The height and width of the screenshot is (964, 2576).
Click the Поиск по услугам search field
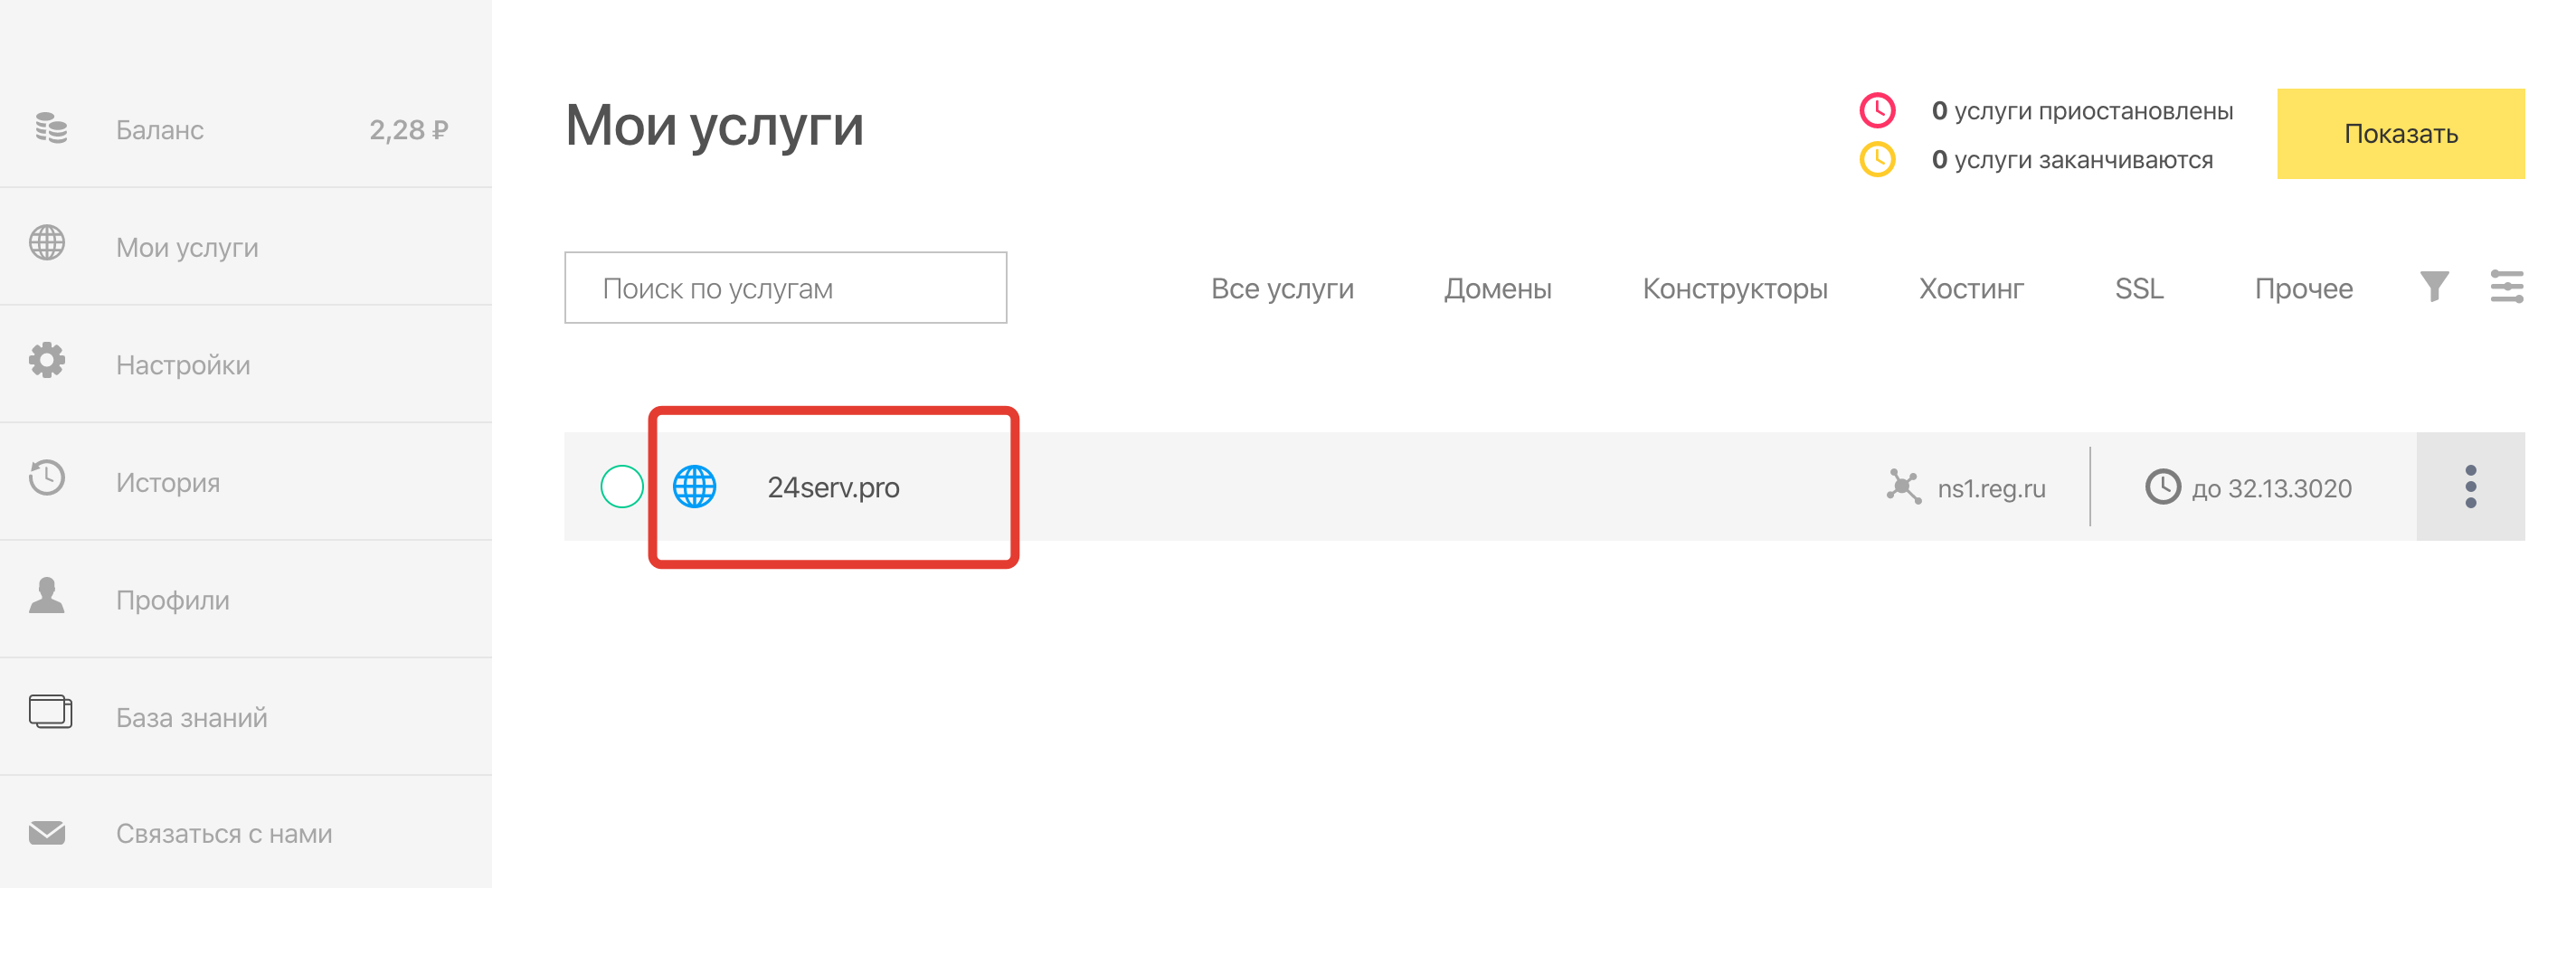pos(785,288)
